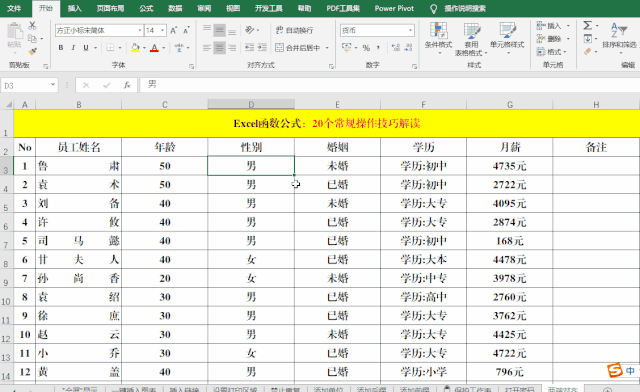Open the font size 14 dropdown
This screenshot has height=392, width=640.
coord(162,30)
